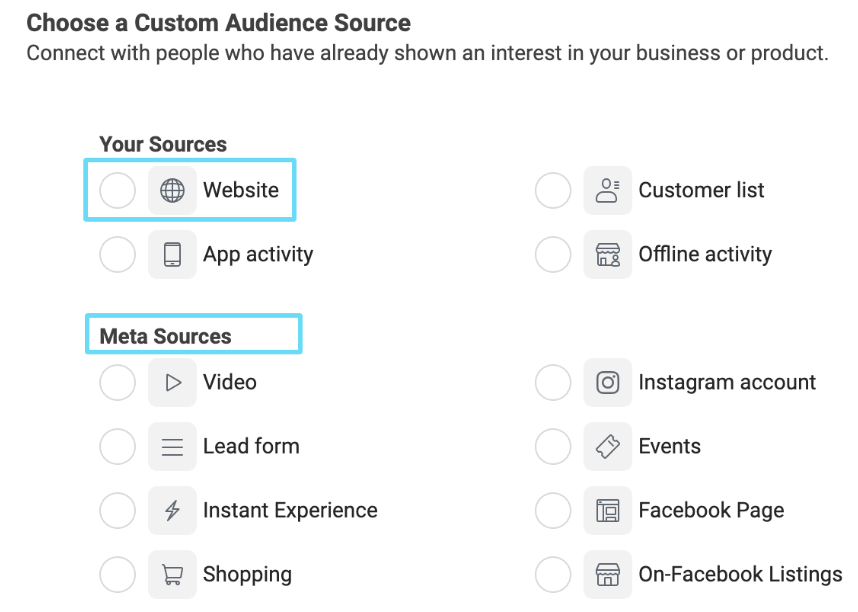Click the Instagram account label
This screenshot has width=858, height=612.
click(727, 383)
